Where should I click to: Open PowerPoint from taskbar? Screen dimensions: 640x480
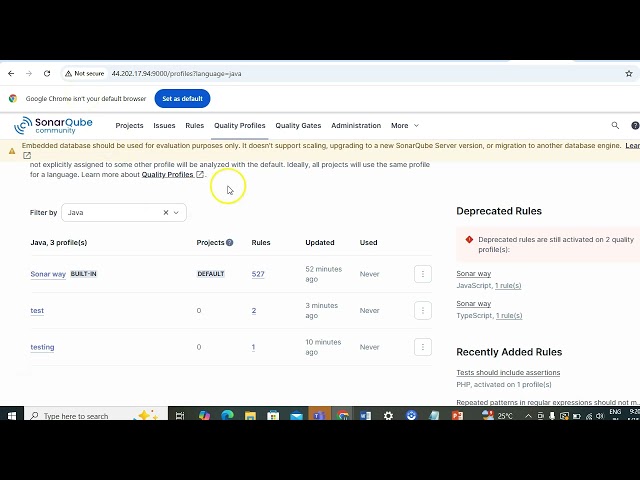457,416
